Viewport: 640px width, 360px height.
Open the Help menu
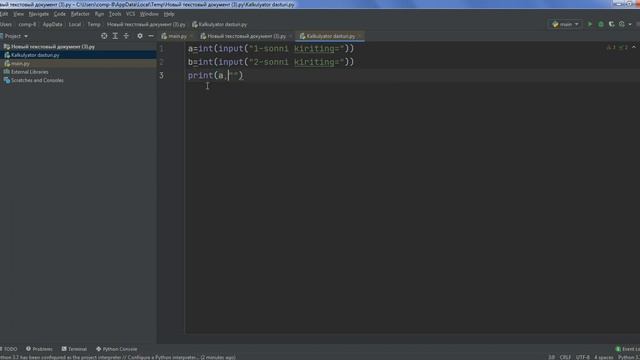169,14
